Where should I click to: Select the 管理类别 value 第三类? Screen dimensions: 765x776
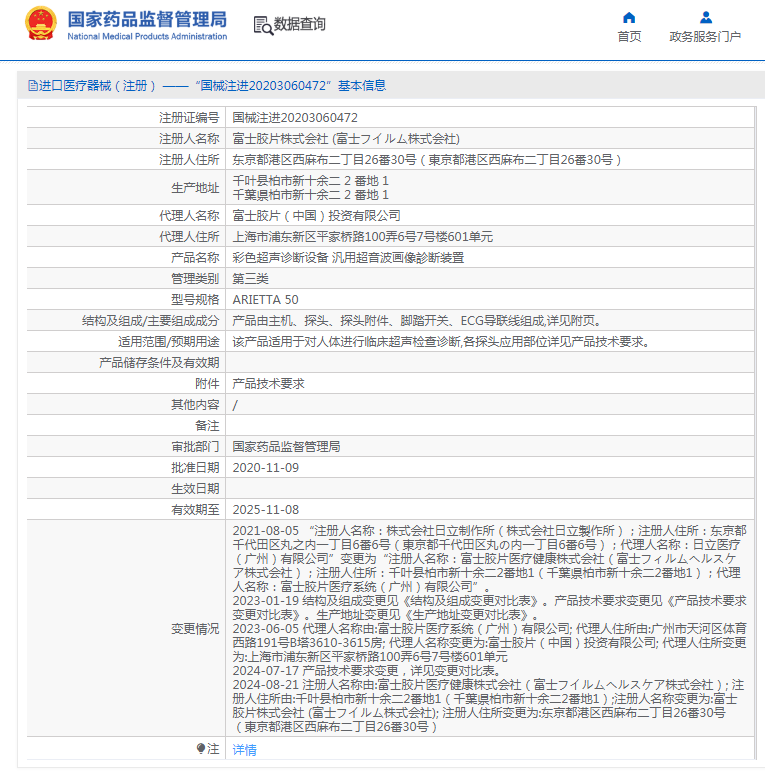tap(250, 279)
